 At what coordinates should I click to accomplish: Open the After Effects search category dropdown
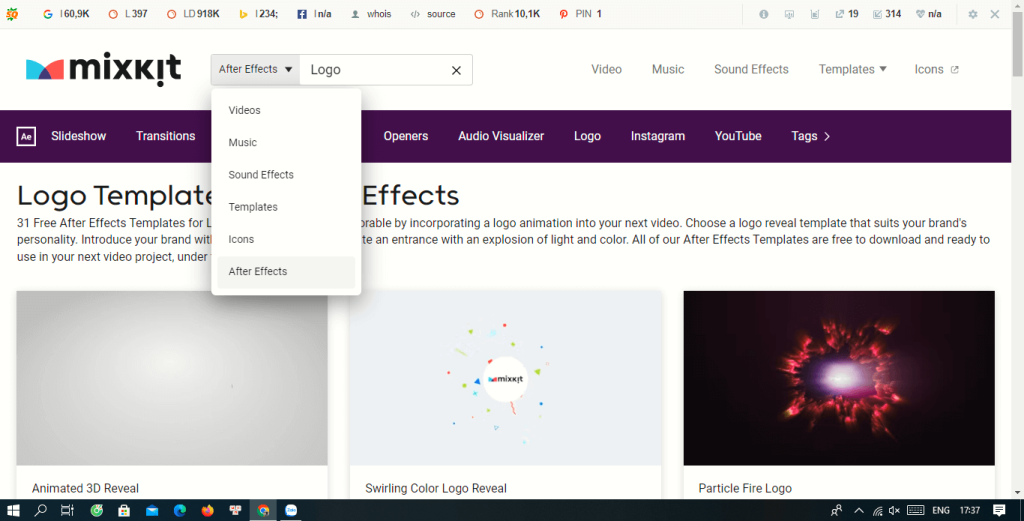pos(255,69)
